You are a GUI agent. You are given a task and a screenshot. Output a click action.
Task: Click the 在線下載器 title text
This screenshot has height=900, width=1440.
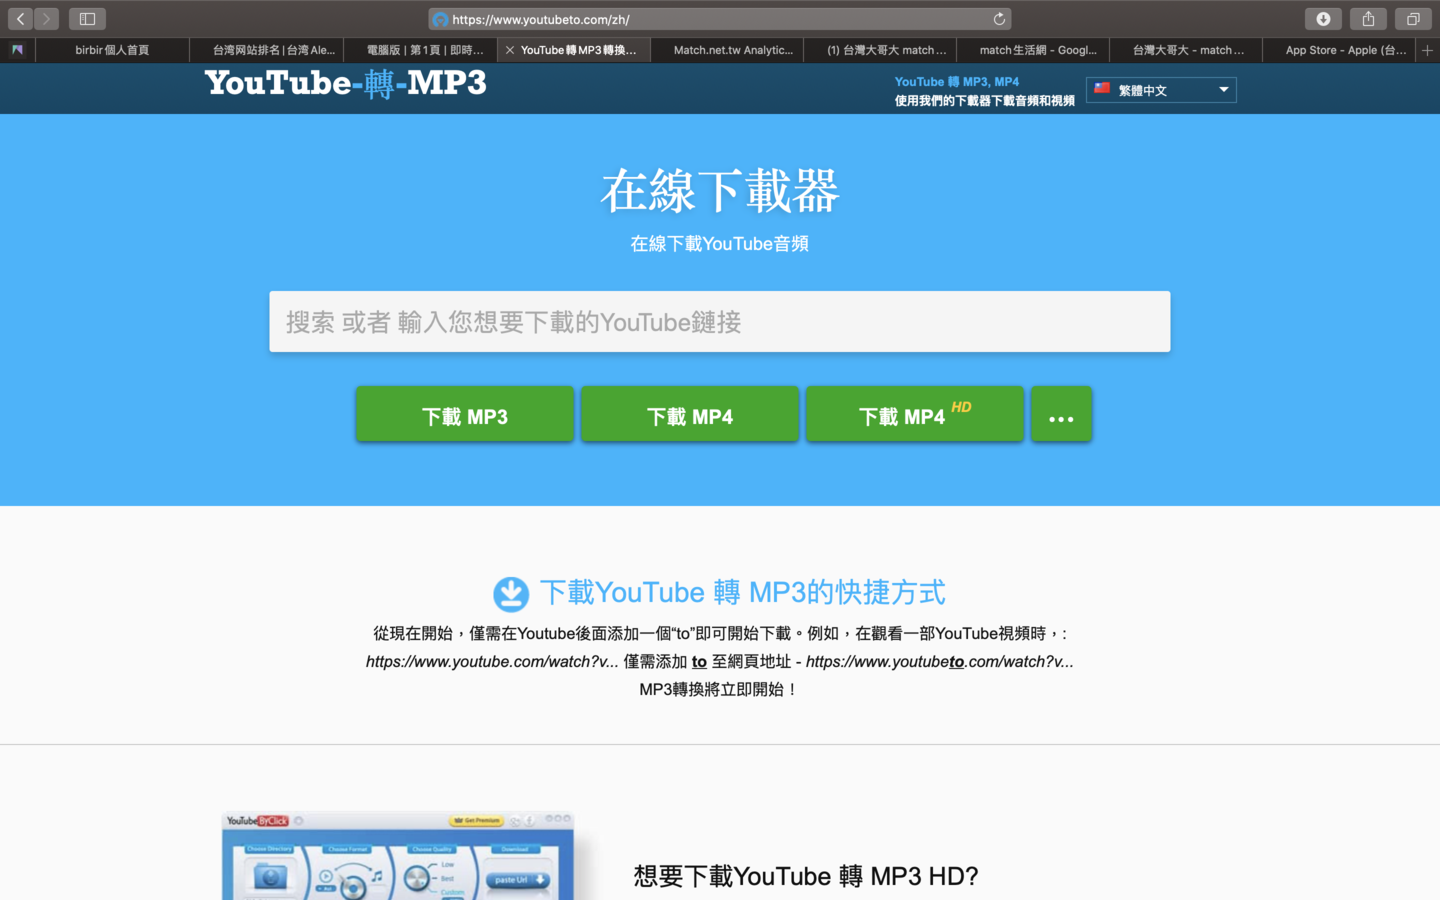tap(720, 190)
